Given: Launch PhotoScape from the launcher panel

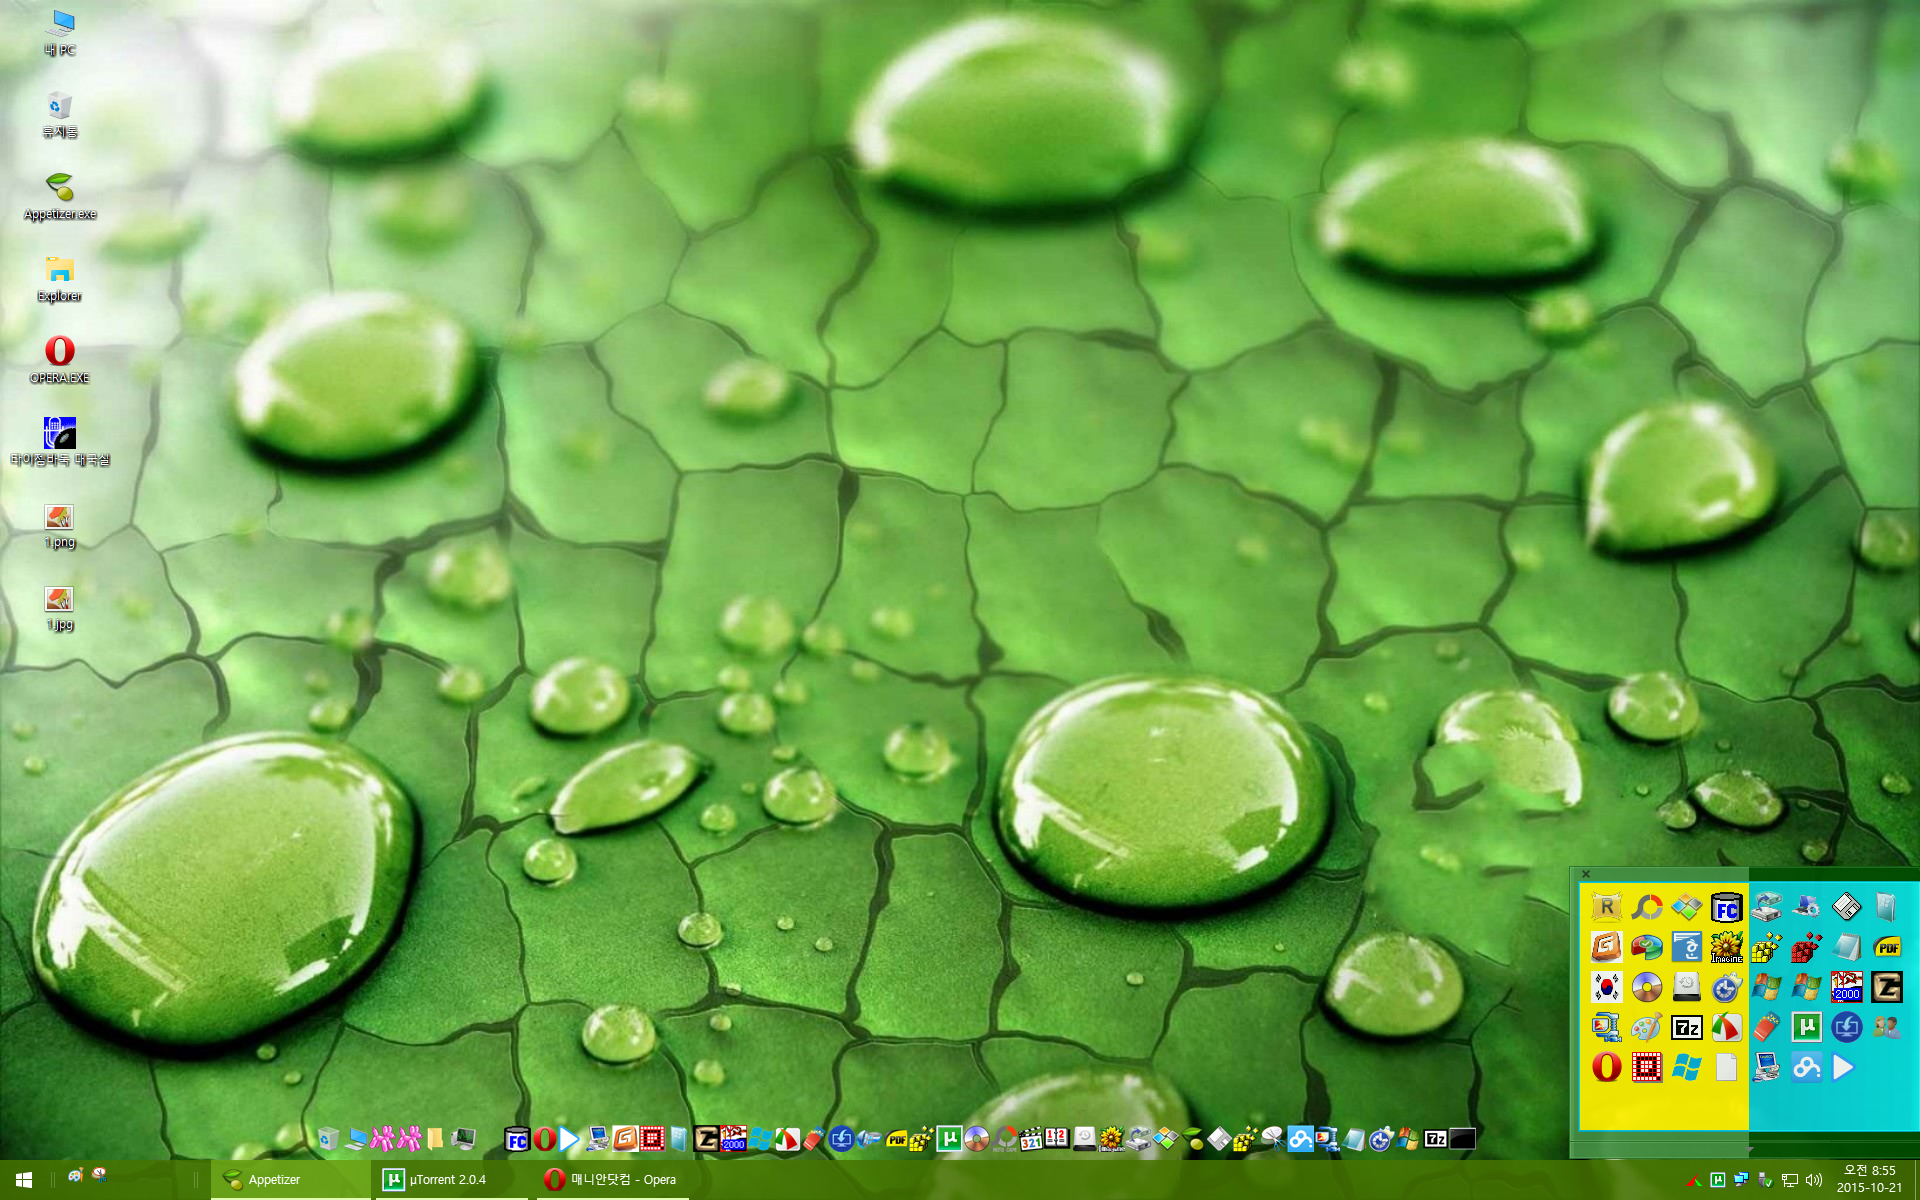Looking at the screenshot, I should 1646,907.
